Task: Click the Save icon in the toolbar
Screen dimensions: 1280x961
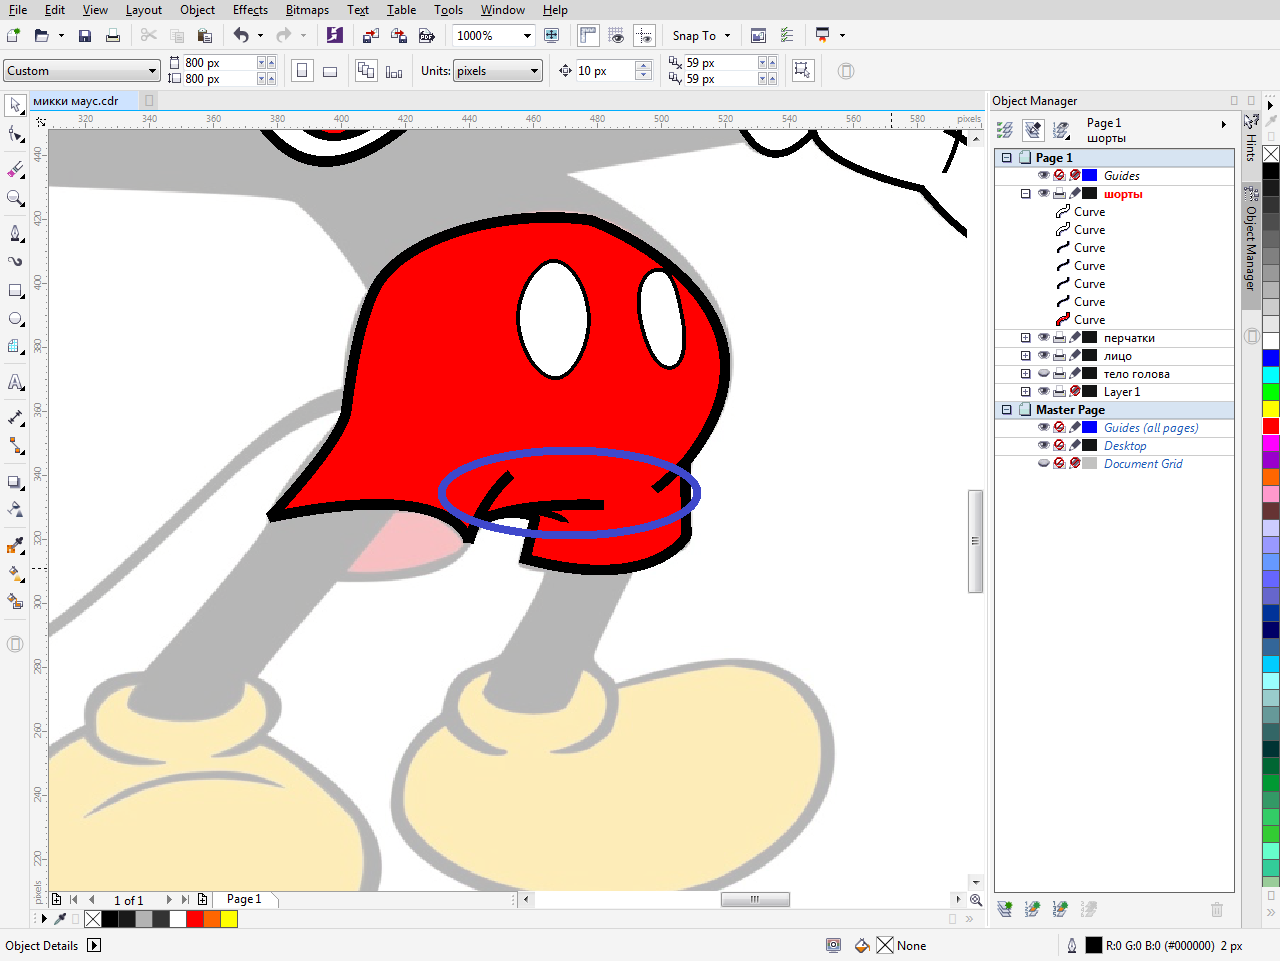Action: pos(85,36)
